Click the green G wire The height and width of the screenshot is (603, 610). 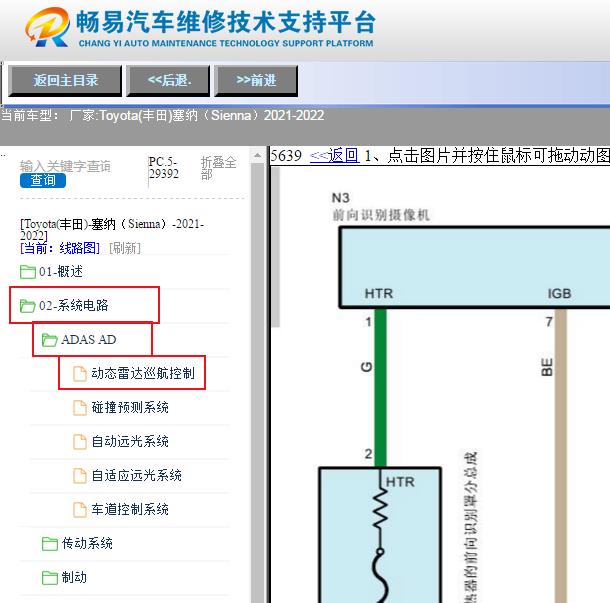click(380, 387)
